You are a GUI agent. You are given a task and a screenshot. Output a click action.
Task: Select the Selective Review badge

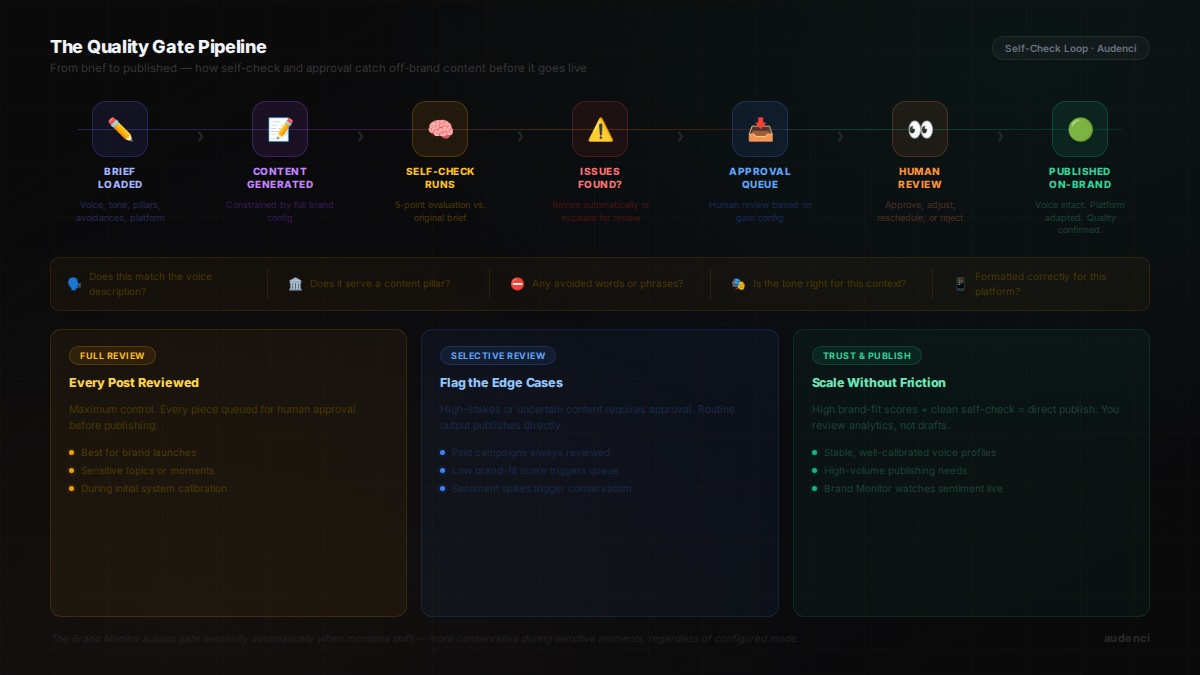point(498,356)
